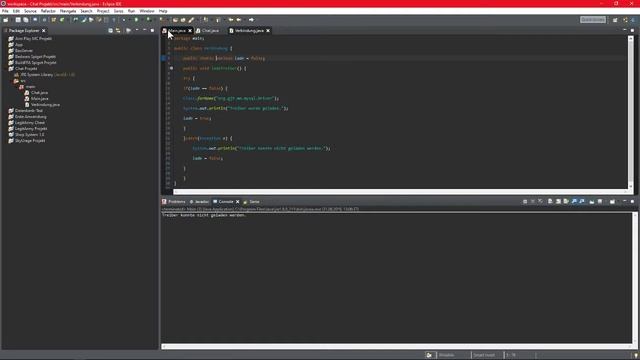Image resolution: width=640 pixels, height=360 pixels.
Task: Collapse the Chat Projekt tree node
Action: click(5, 69)
